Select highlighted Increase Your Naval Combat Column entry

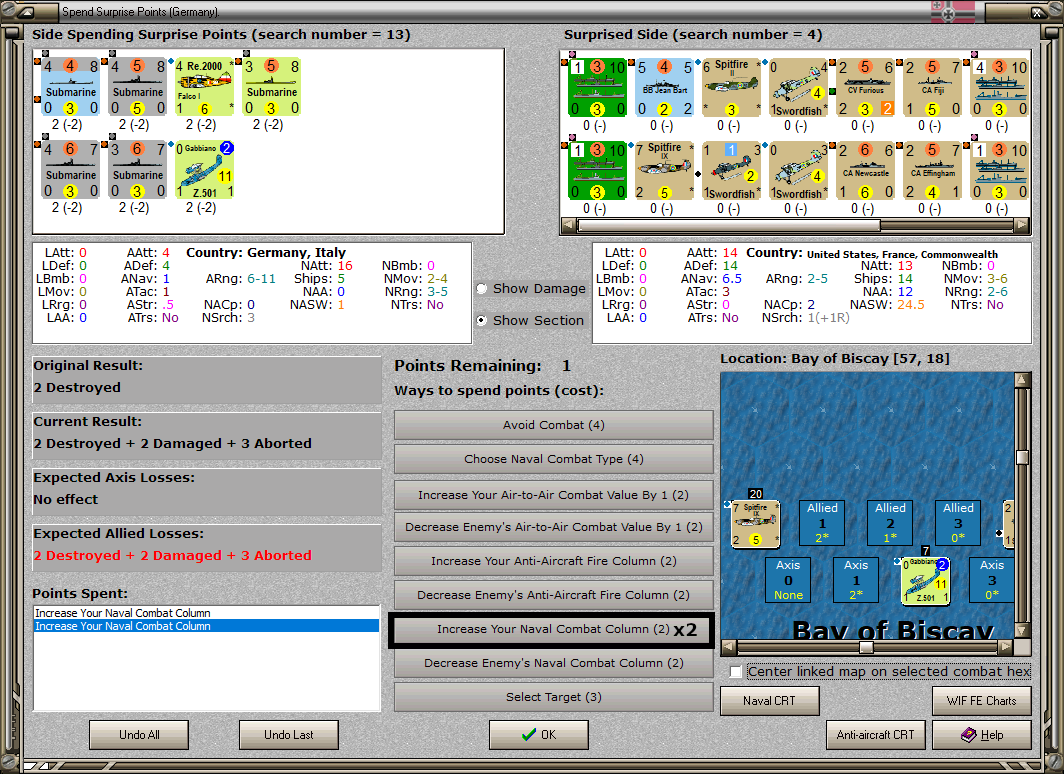[206, 626]
